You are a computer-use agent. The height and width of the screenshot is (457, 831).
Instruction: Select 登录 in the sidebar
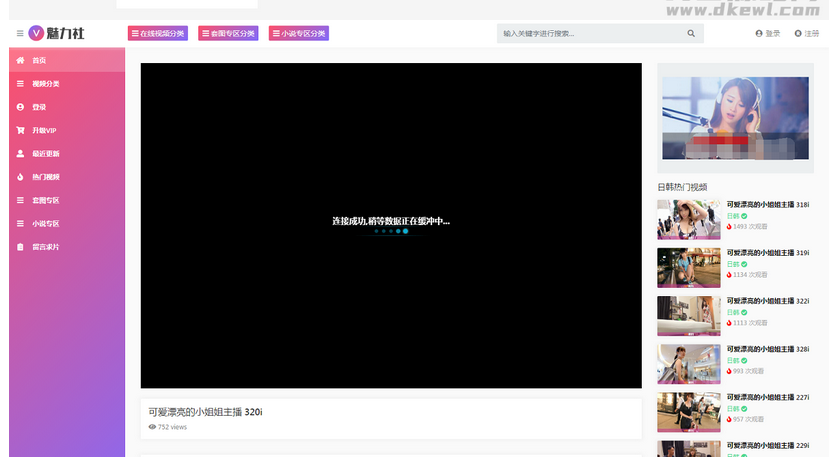click(67, 107)
